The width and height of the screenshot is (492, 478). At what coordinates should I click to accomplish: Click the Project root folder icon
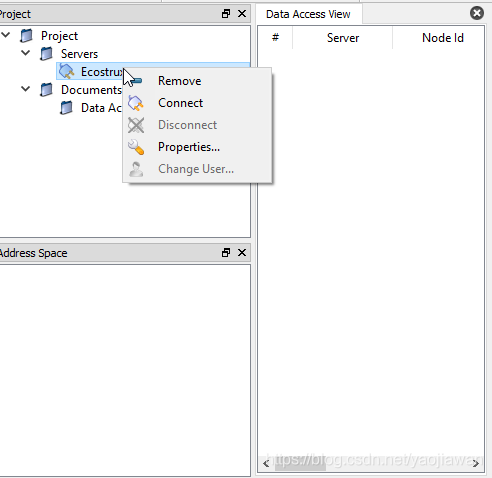tap(26, 36)
